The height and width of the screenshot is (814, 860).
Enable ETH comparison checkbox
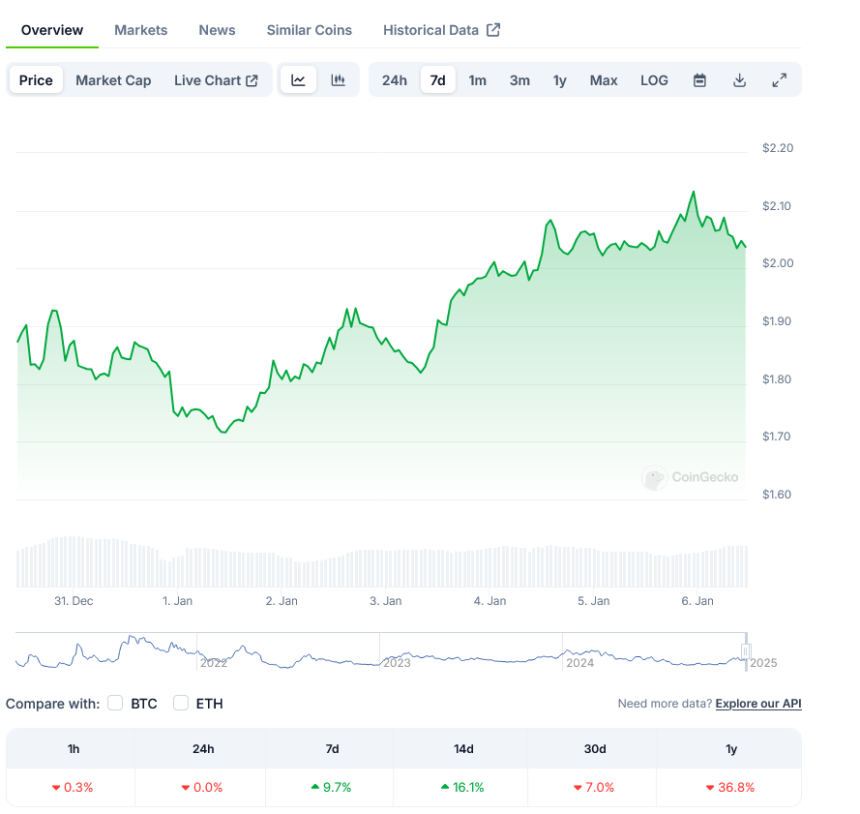[x=181, y=703]
